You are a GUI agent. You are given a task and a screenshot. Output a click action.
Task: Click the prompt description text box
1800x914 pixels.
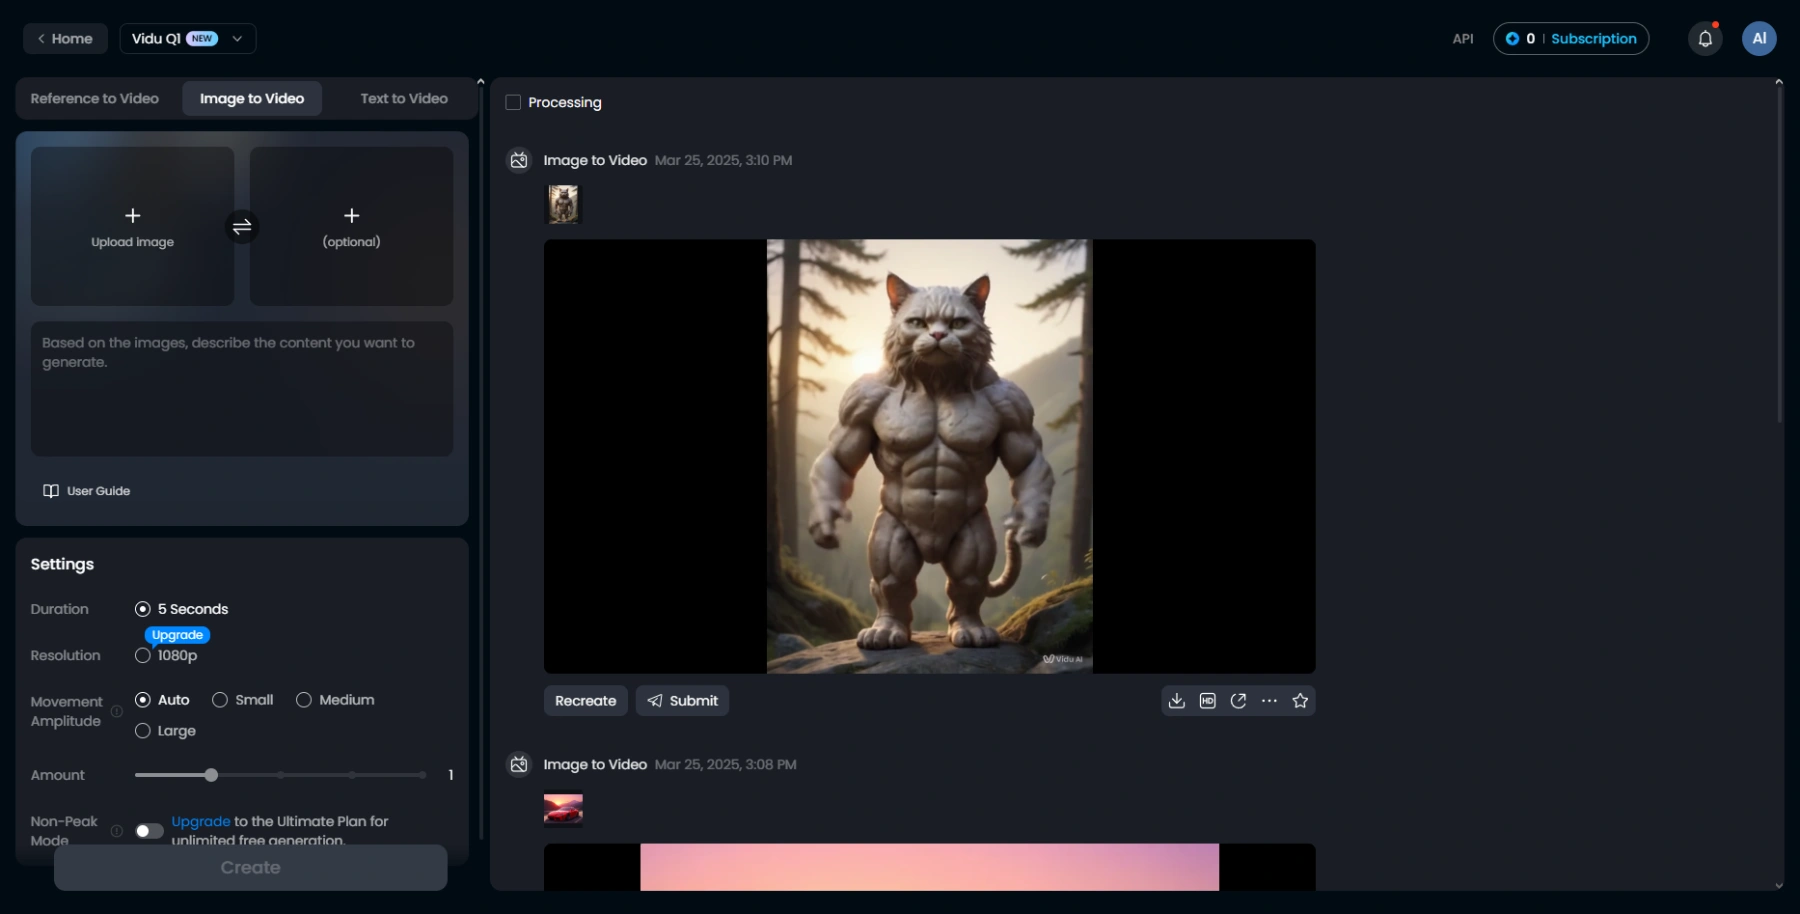(x=242, y=388)
